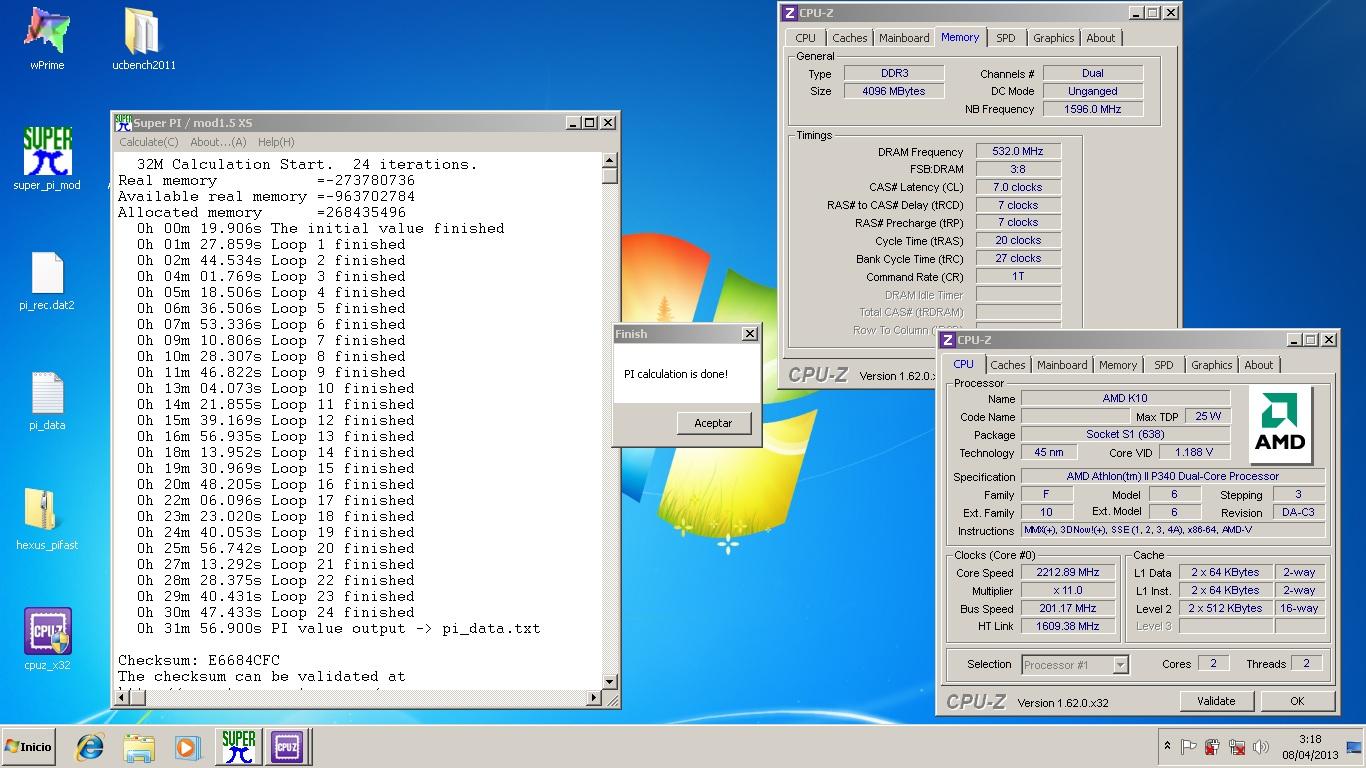1366x768 pixels.
Task: Open Calculate(C) menu in Super PI
Action: click(149, 142)
